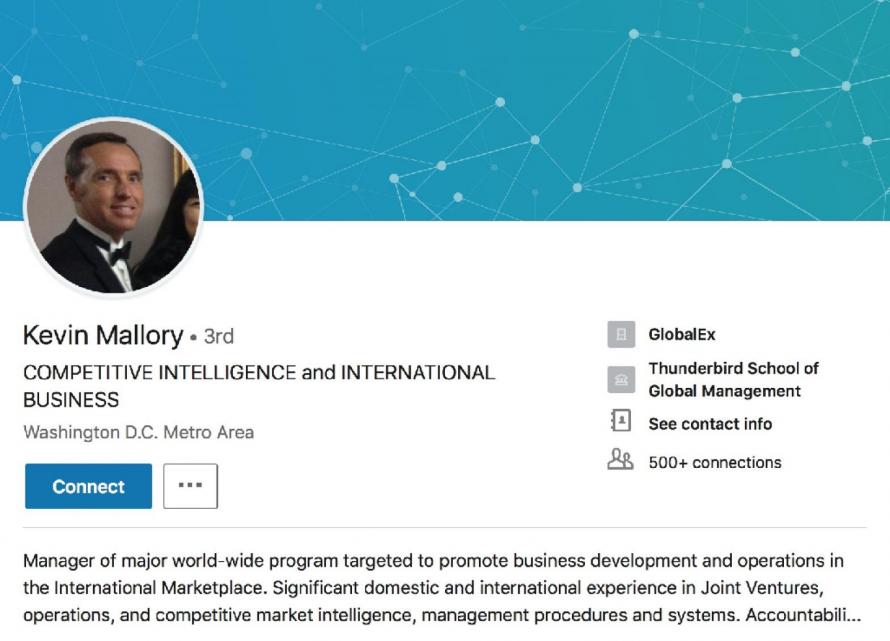The width and height of the screenshot is (890, 641).
Task: Click the Thunderbird School institution icon
Action: [620, 379]
